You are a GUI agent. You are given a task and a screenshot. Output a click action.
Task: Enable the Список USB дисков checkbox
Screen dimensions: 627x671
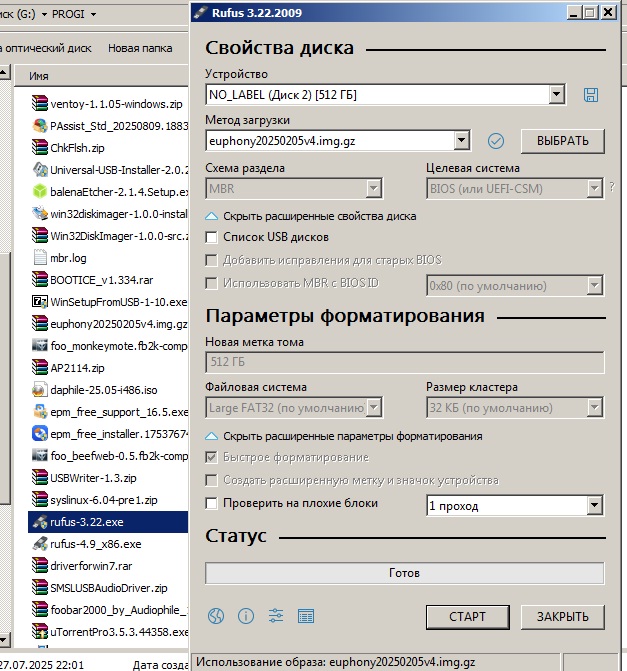(x=211, y=238)
